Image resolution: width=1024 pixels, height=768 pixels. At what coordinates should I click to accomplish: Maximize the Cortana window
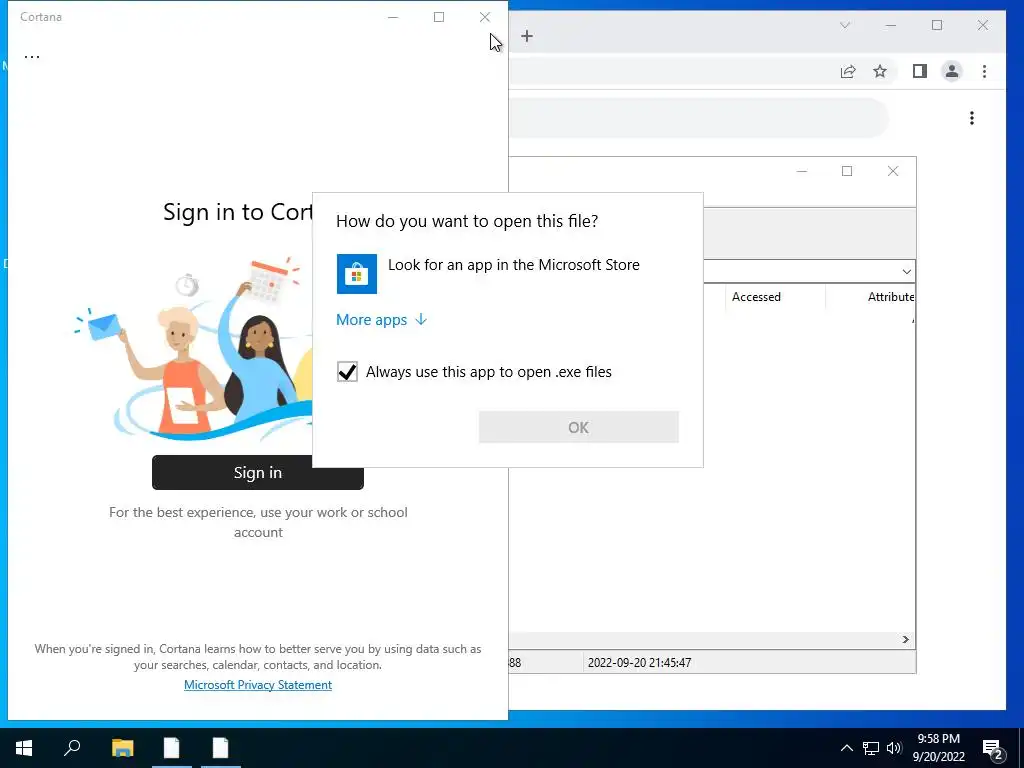pos(439,17)
